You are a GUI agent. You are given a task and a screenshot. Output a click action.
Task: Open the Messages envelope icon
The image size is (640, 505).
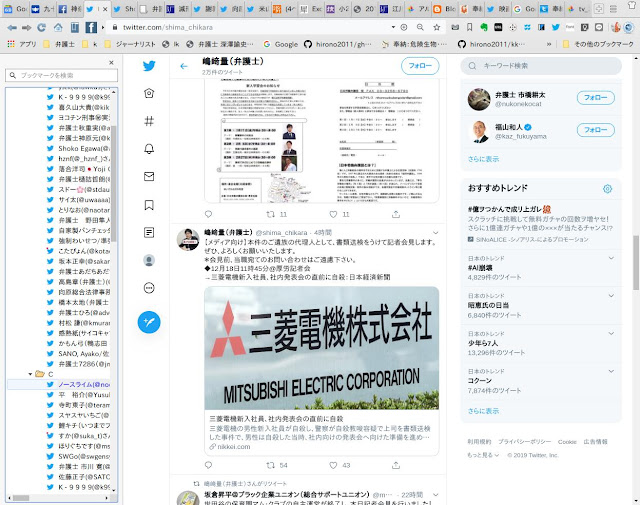click(x=149, y=176)
